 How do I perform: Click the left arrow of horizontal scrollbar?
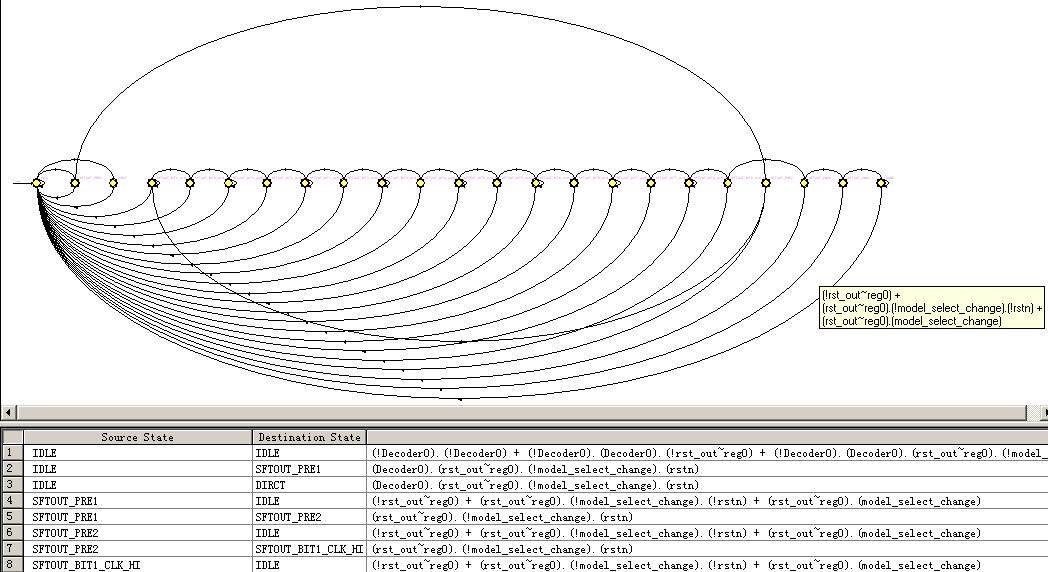pyautogui.click(x=8, y=412)
